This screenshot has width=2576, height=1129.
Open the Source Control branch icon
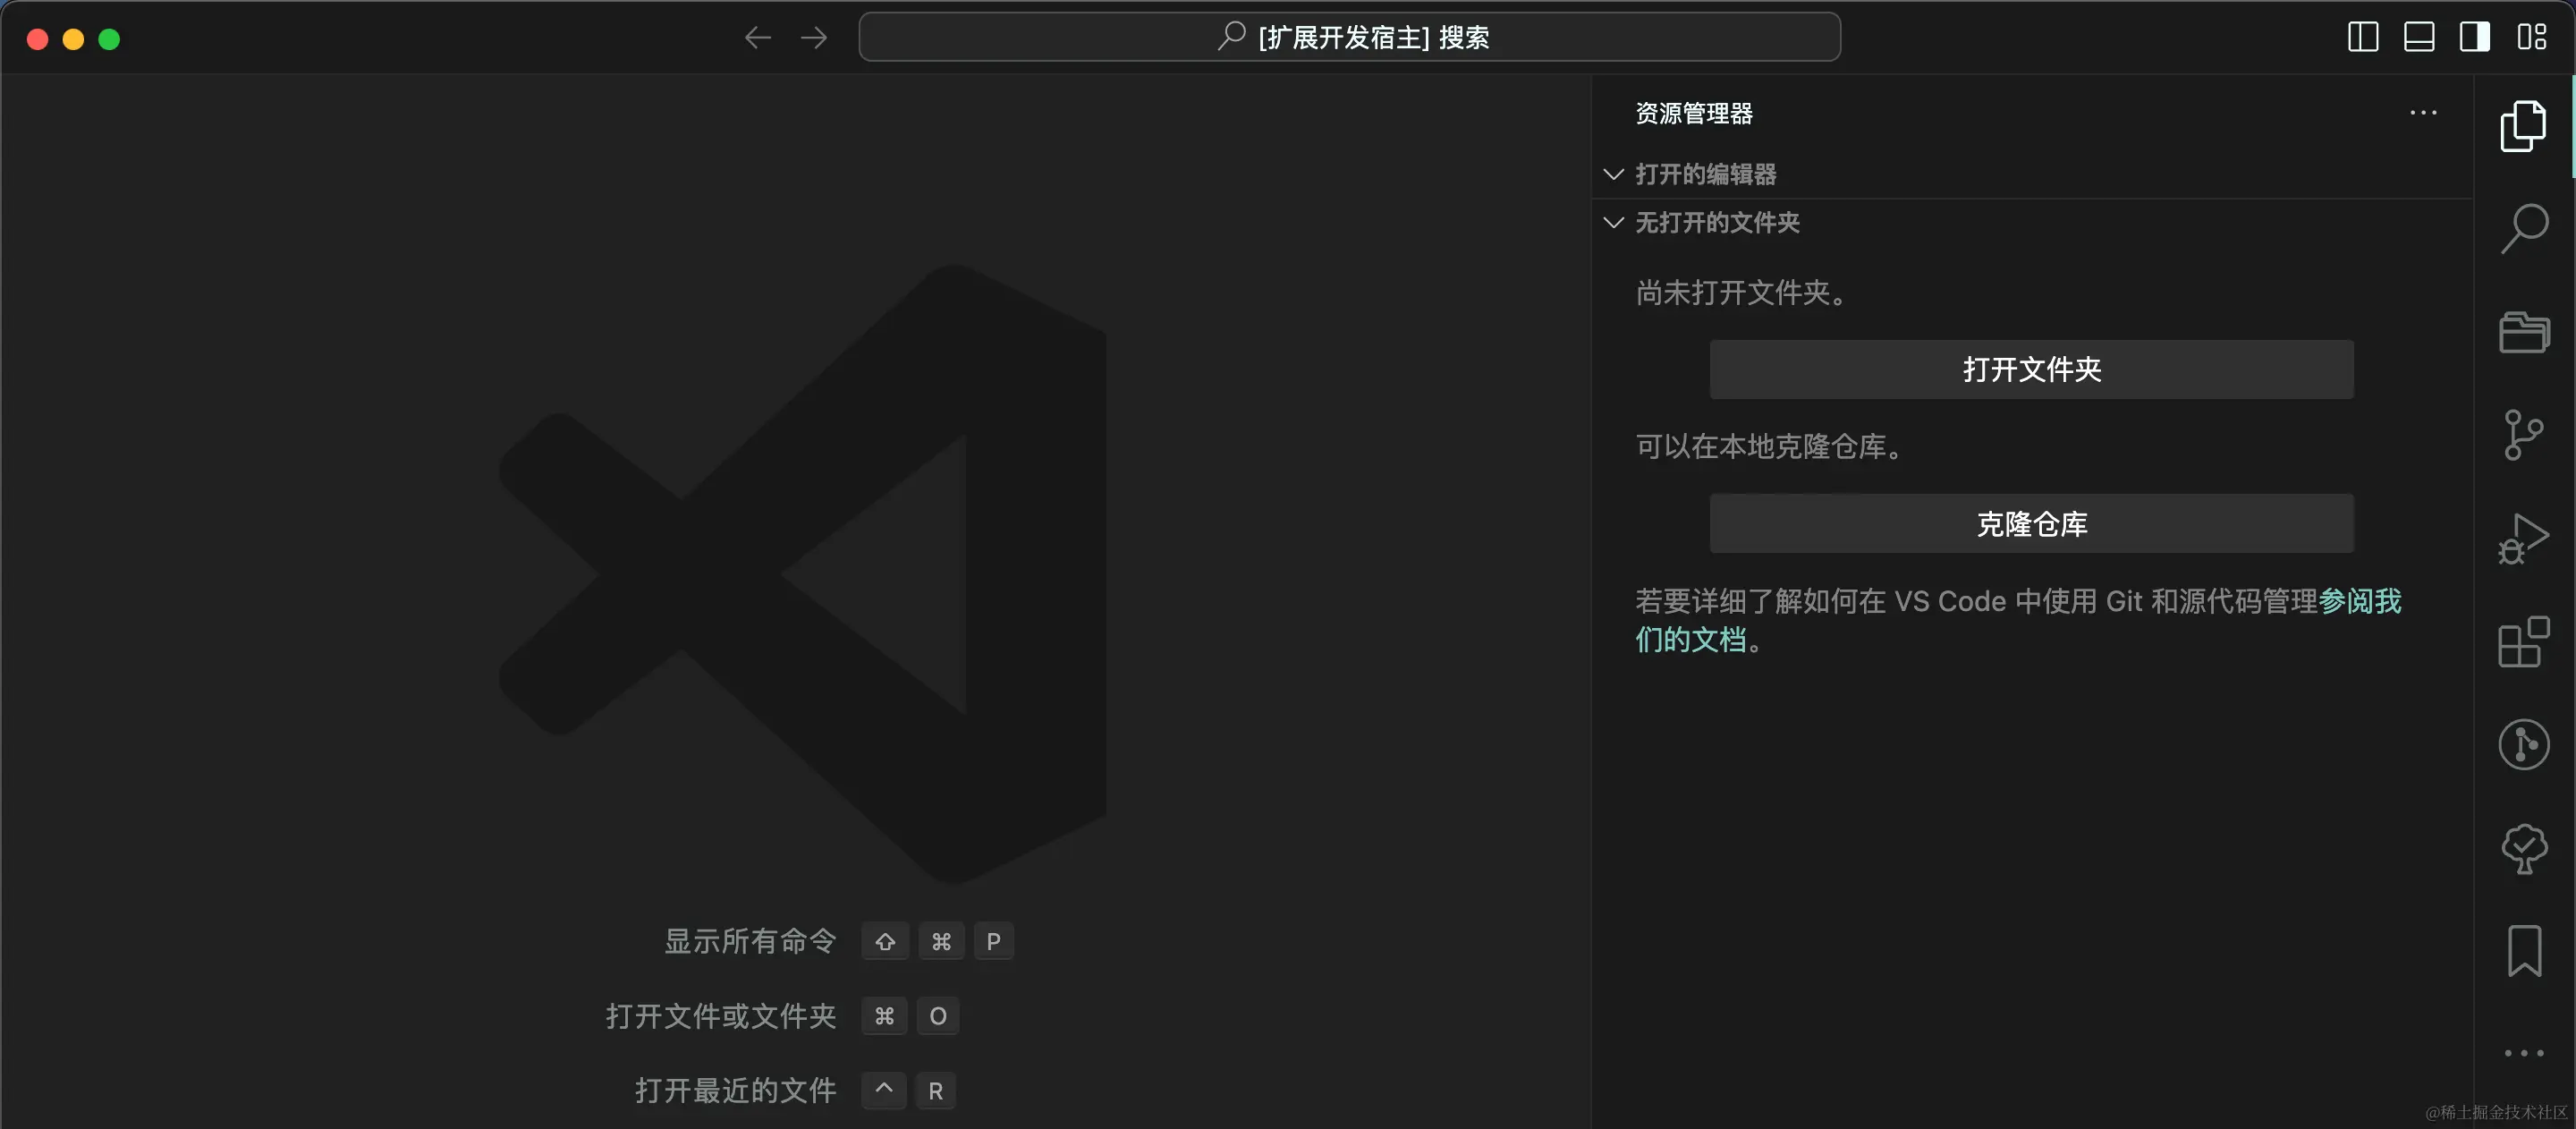coord(2523,435)
